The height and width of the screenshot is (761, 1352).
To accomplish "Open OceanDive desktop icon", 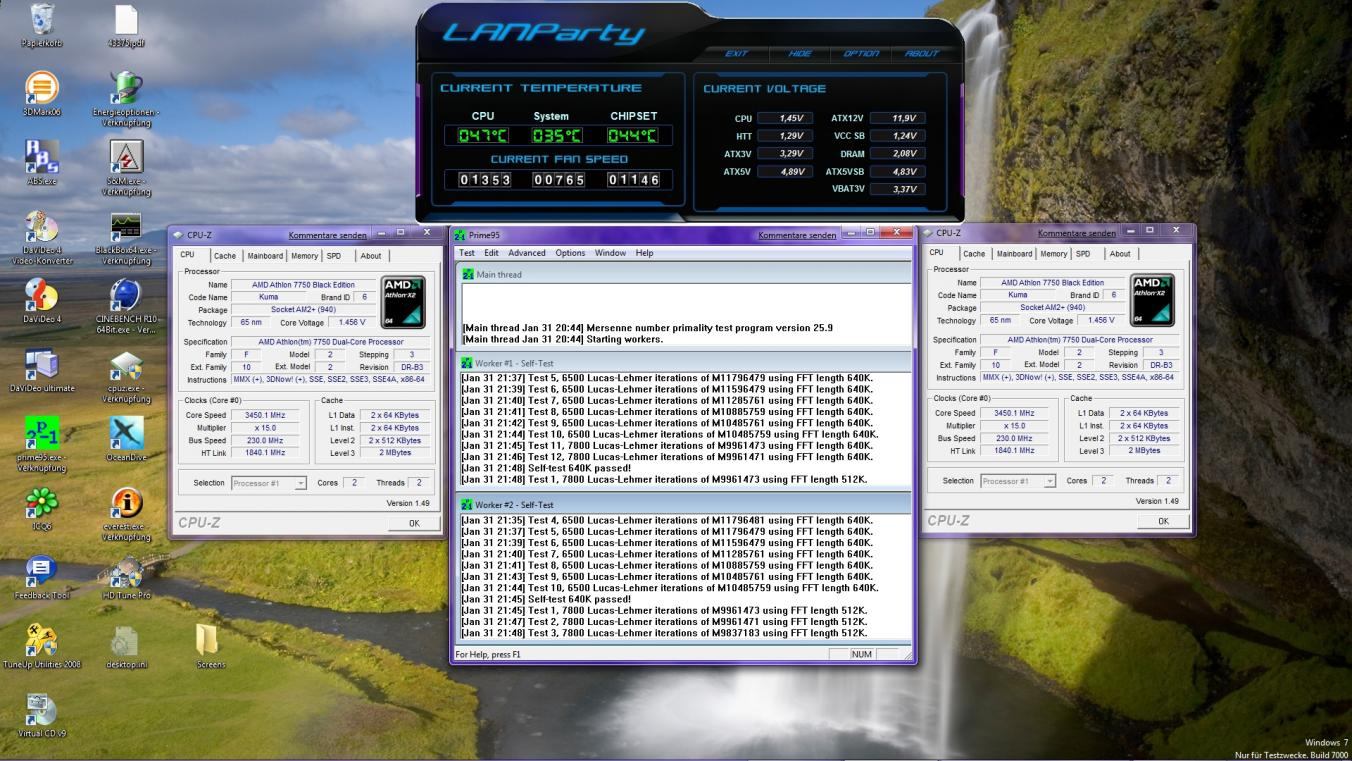I will tap(126, 433).
